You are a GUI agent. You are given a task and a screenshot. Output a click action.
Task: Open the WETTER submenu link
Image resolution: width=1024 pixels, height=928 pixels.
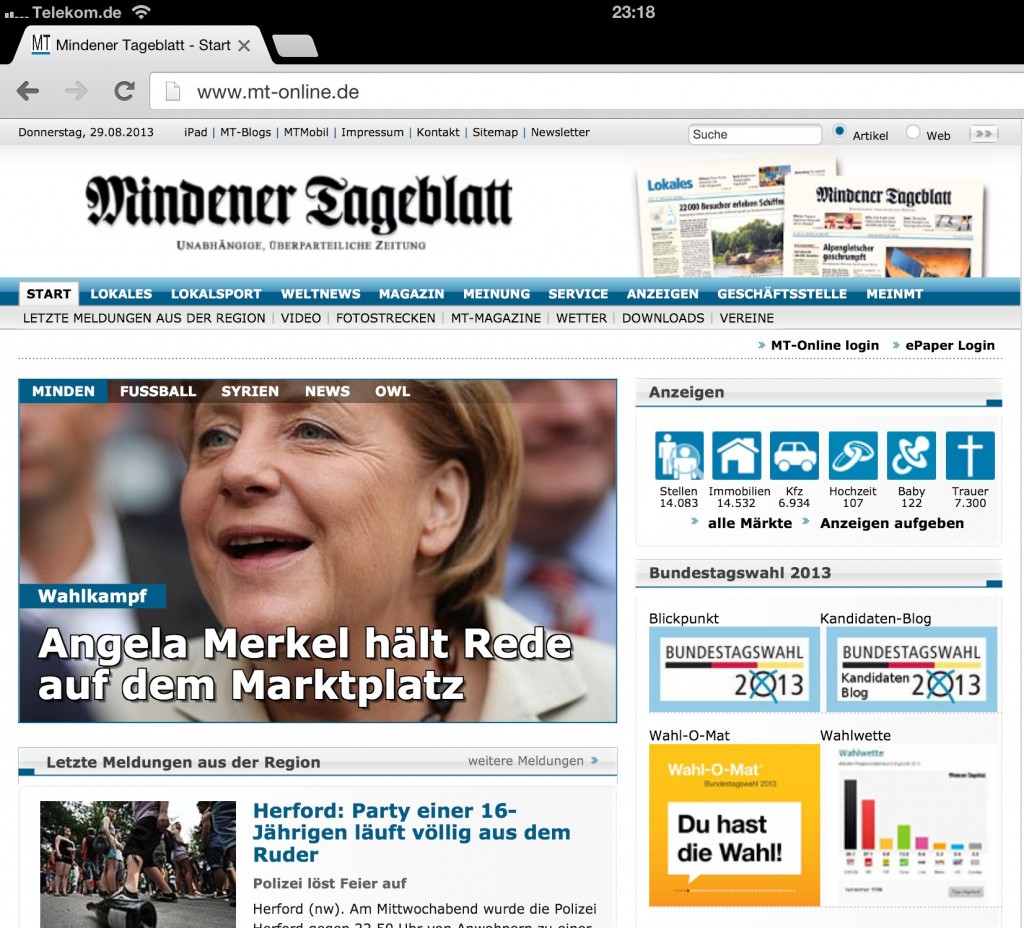582,318
